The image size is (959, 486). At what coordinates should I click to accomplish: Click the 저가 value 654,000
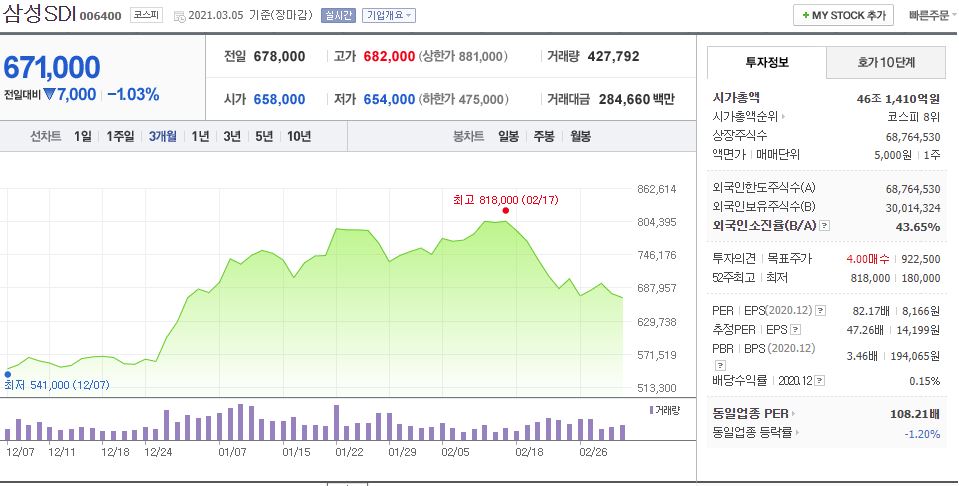[389, 100]
